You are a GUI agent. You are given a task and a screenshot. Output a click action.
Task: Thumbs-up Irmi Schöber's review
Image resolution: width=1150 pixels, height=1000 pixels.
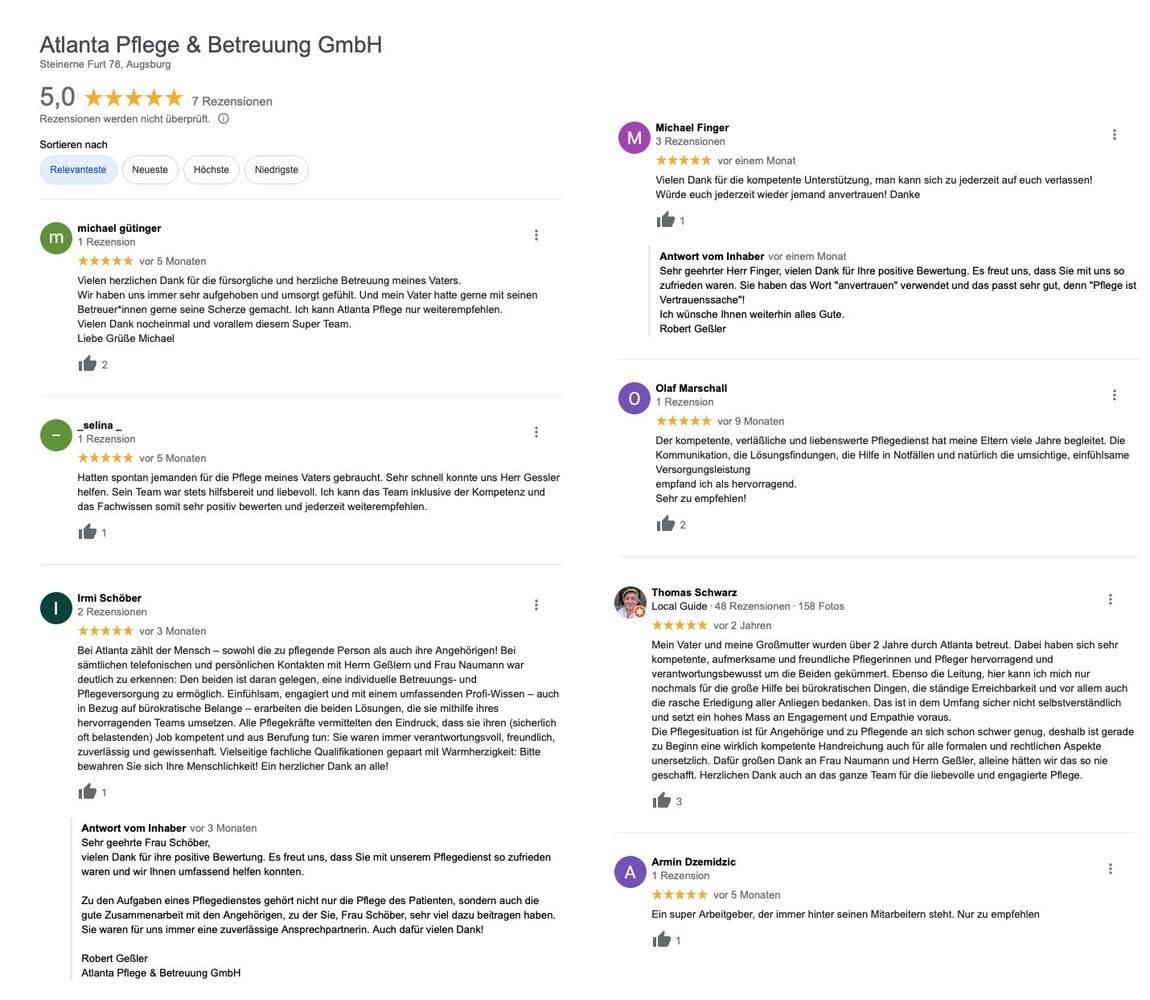87,792
